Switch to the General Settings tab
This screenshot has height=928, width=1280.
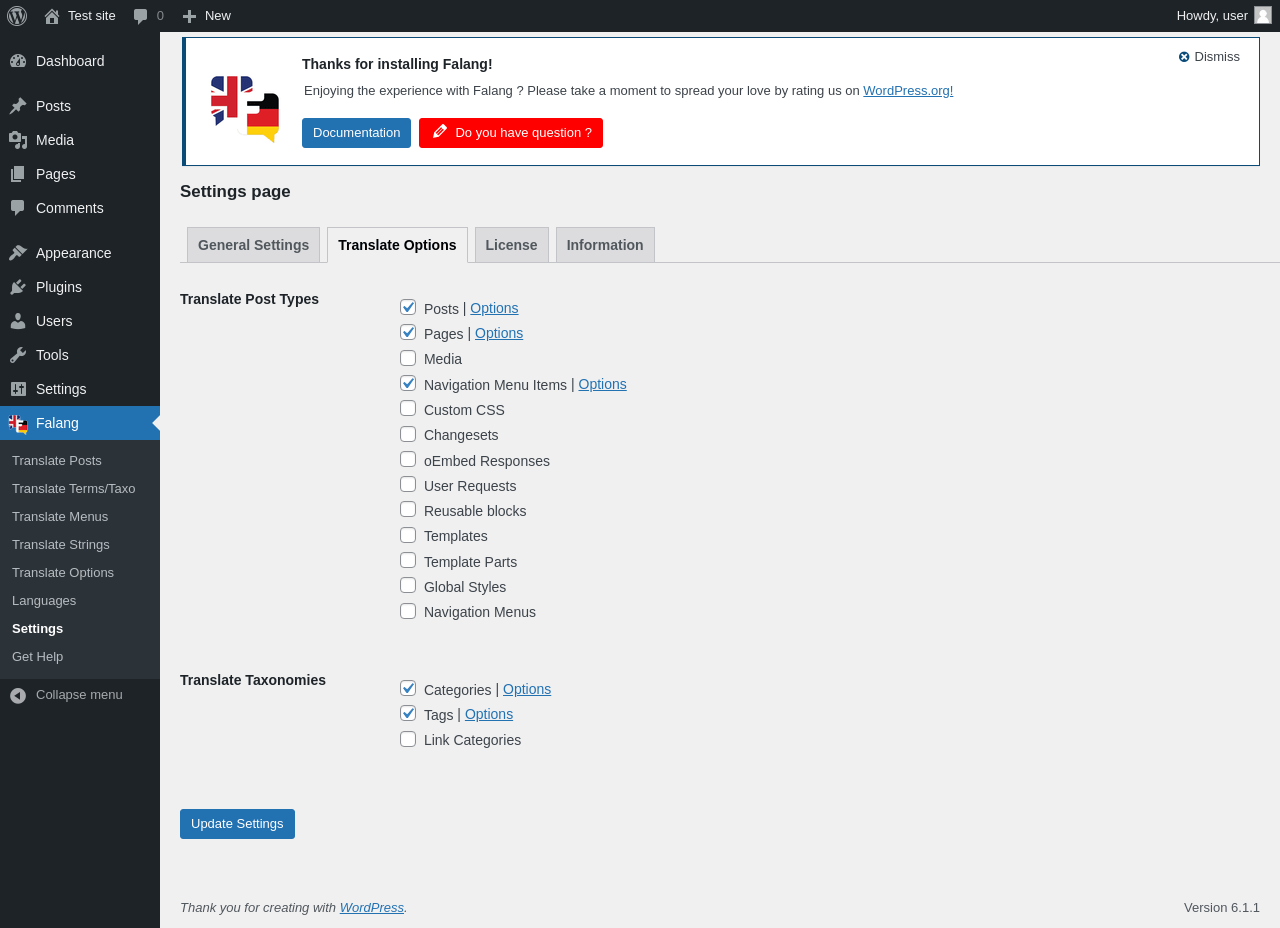pos(254,245)
